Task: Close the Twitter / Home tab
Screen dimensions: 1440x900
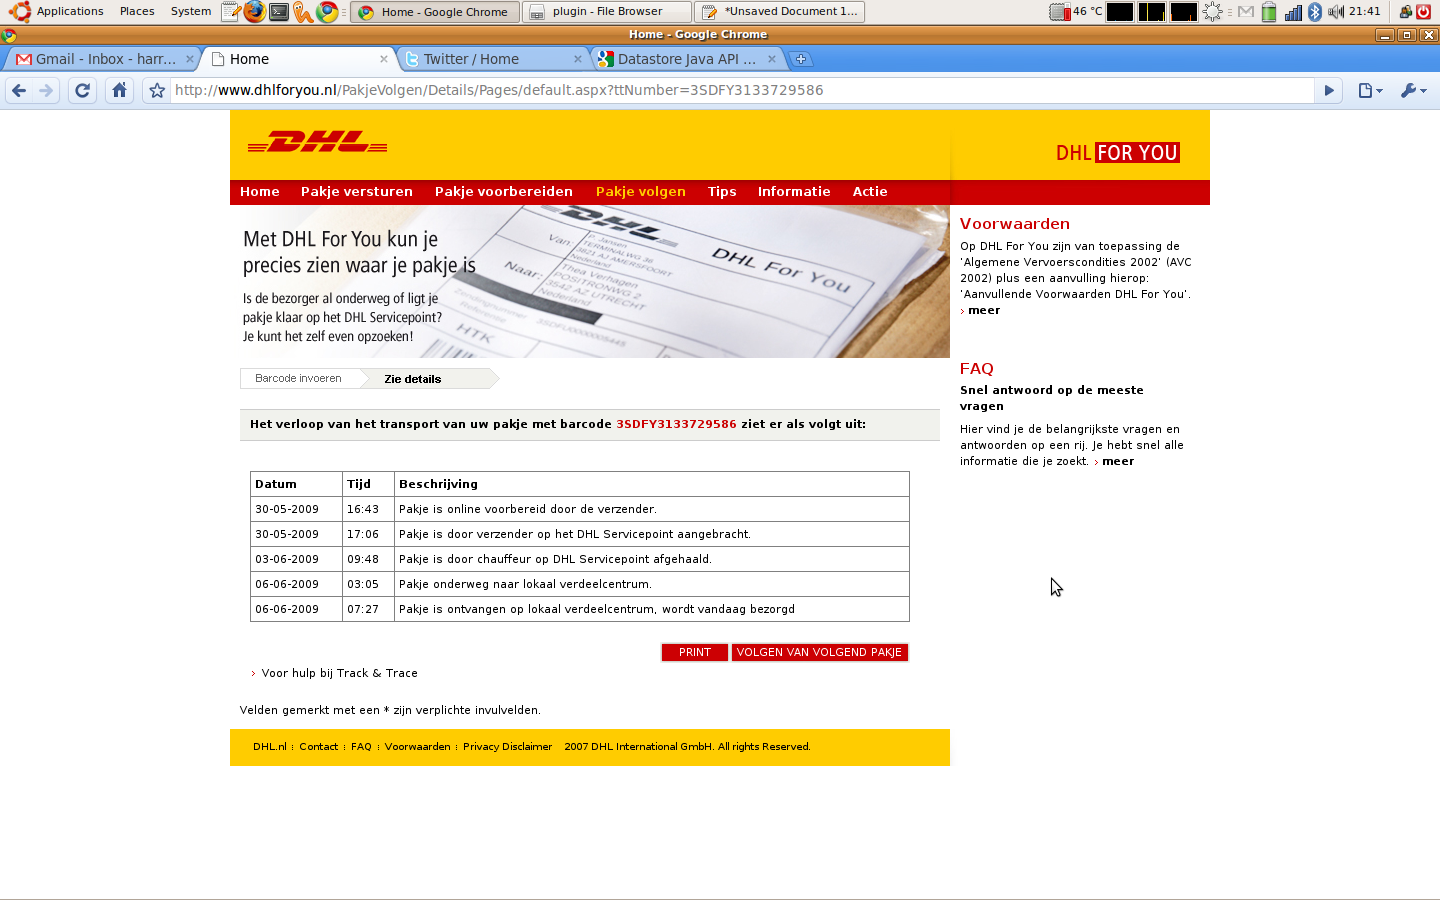Action: click(577, 59)
